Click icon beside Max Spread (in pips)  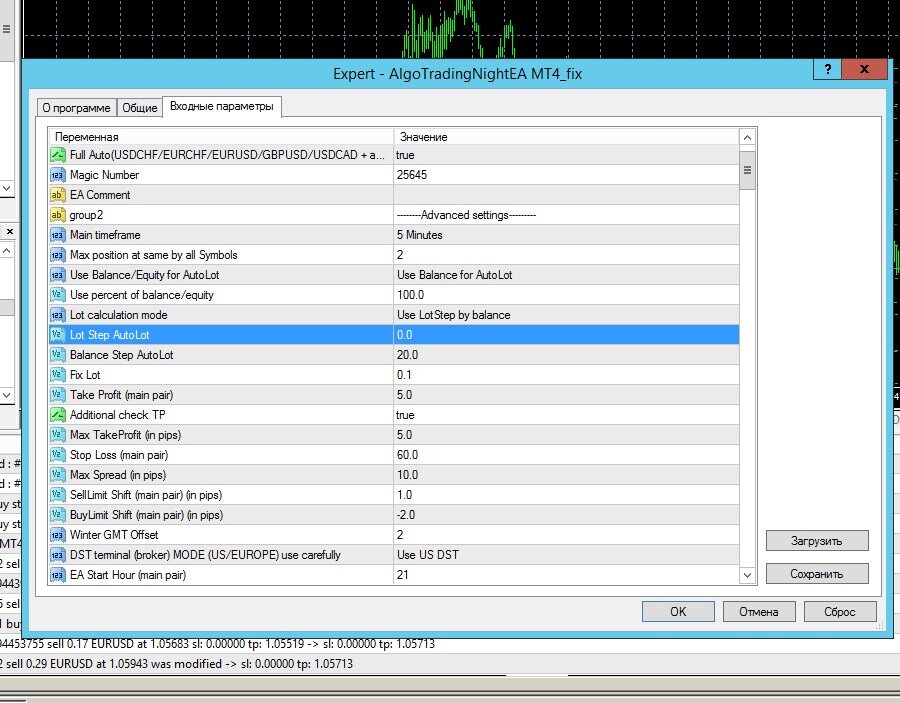[57, 475]
